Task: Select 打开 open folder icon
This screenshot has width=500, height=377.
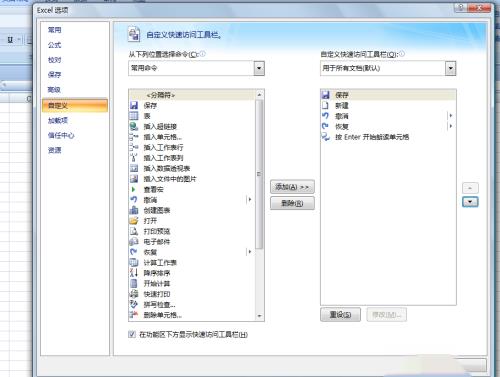Action: [134, 220]
